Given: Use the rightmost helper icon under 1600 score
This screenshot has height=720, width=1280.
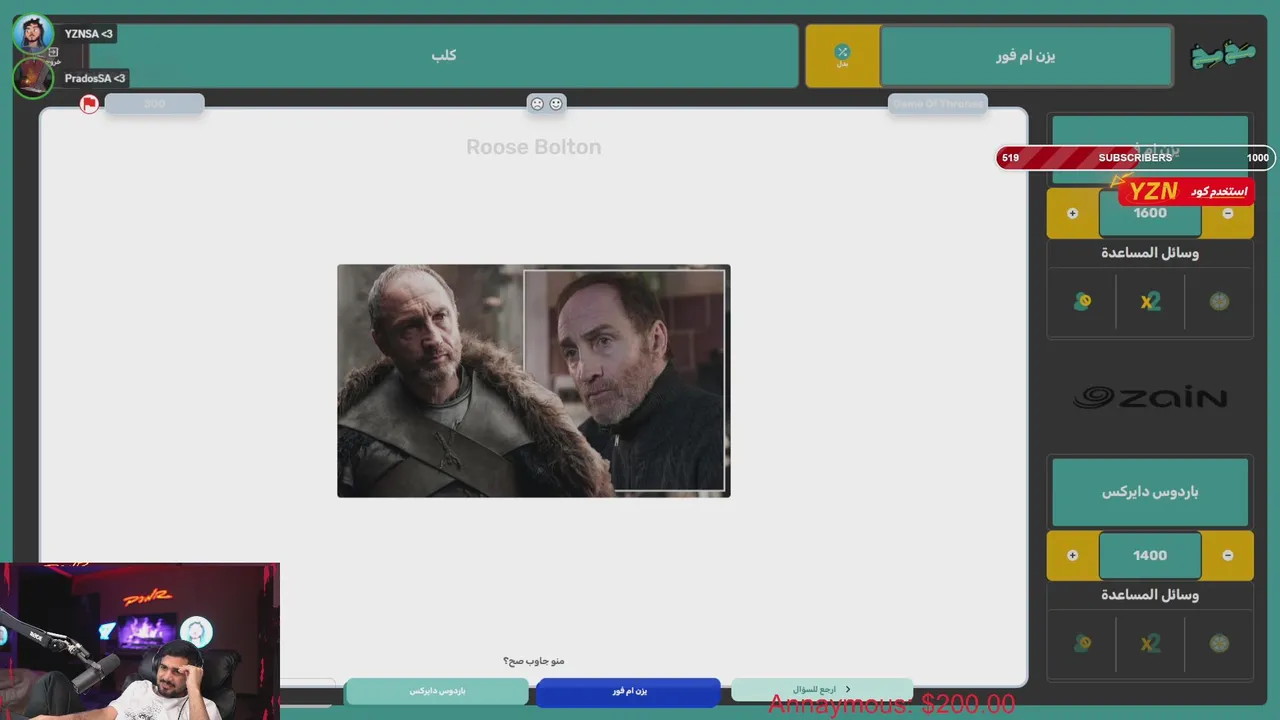Looking at the screenshot, I should [1218, 301].
